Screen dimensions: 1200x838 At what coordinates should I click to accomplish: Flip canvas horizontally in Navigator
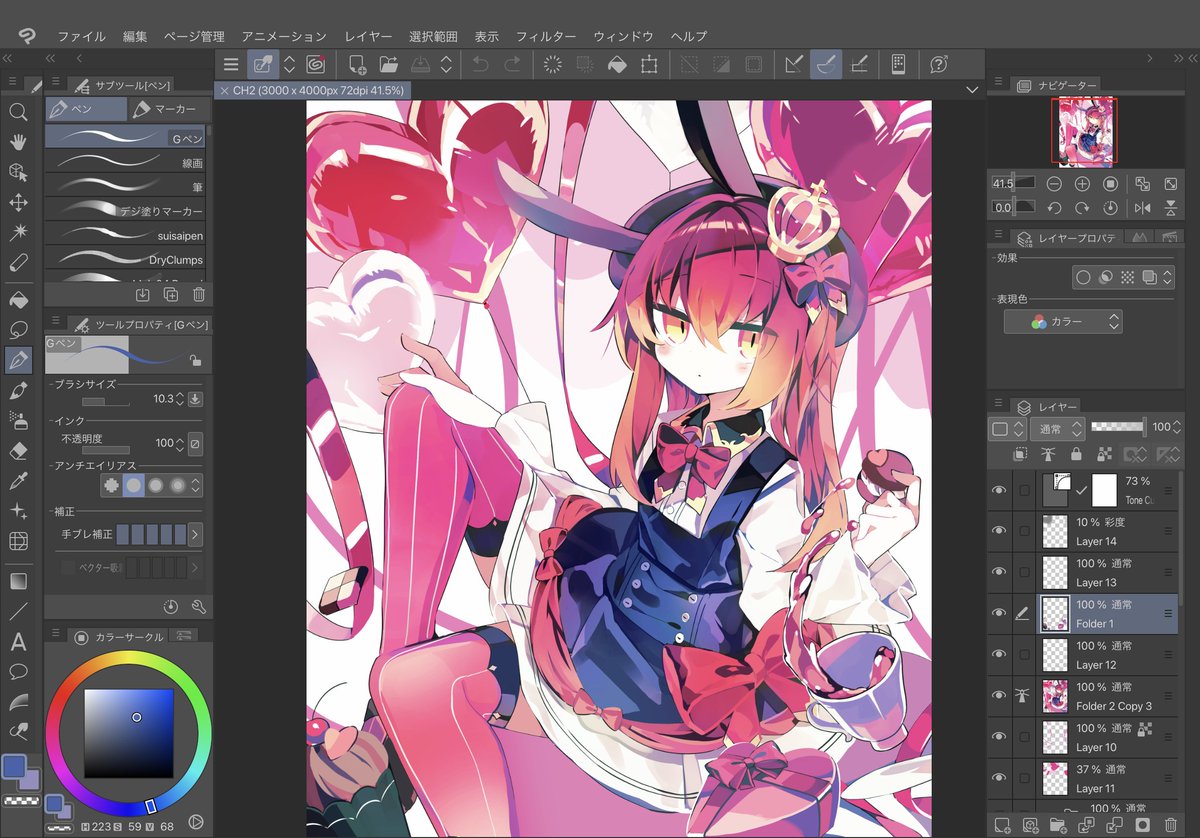tap(1143, 208)
